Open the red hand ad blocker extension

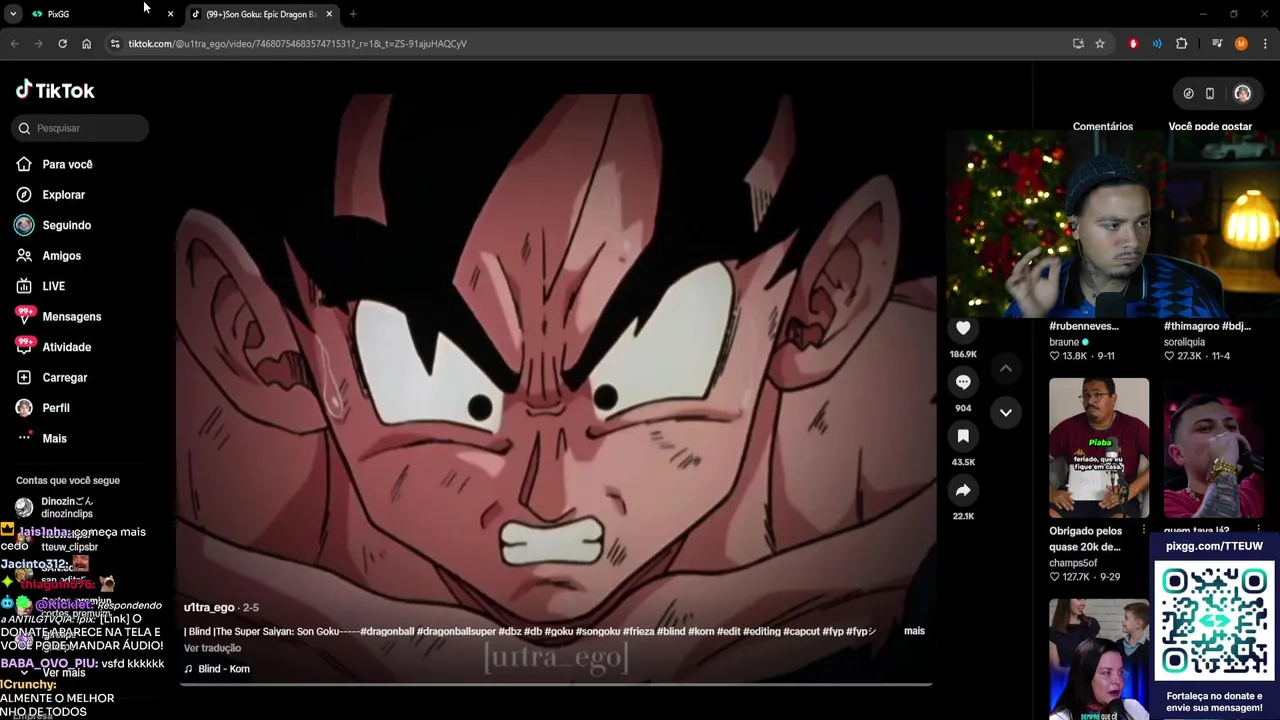tap(1133, 43)
